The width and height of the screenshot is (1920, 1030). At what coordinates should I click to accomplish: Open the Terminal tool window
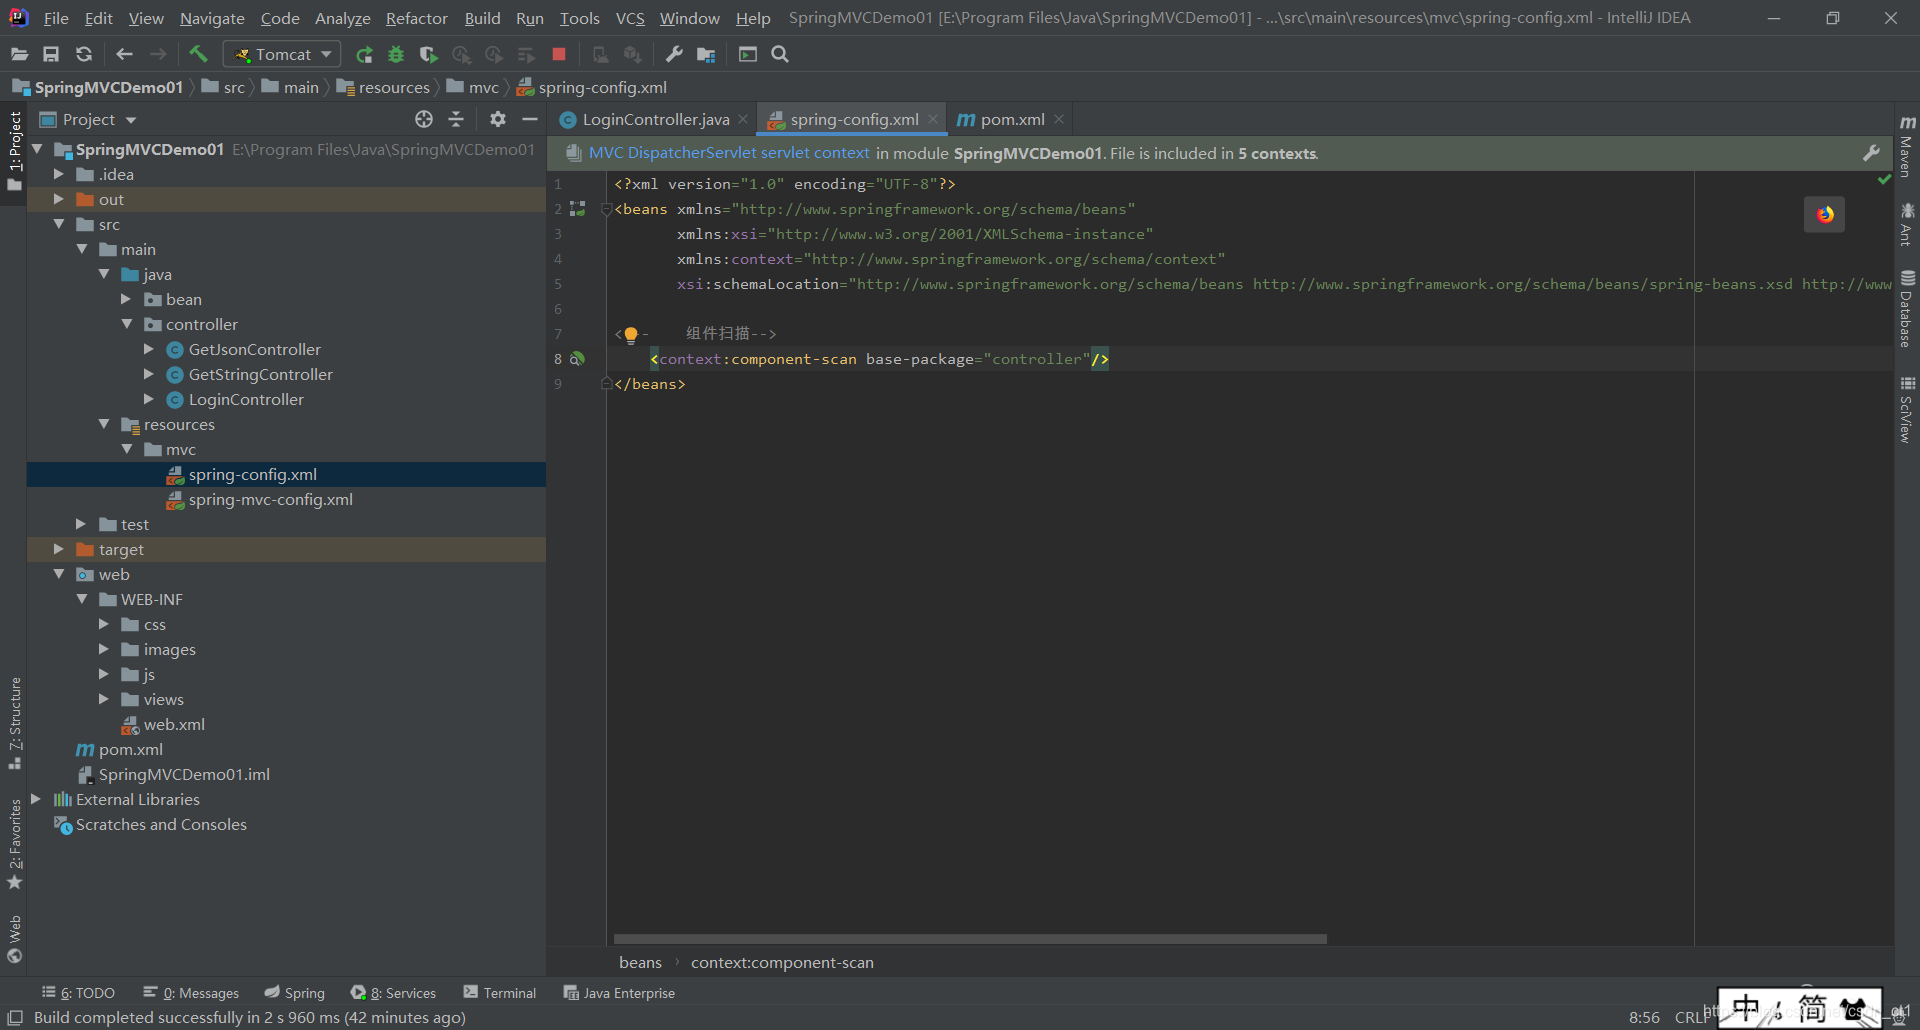pyautogui.click(x=500, y=993)
